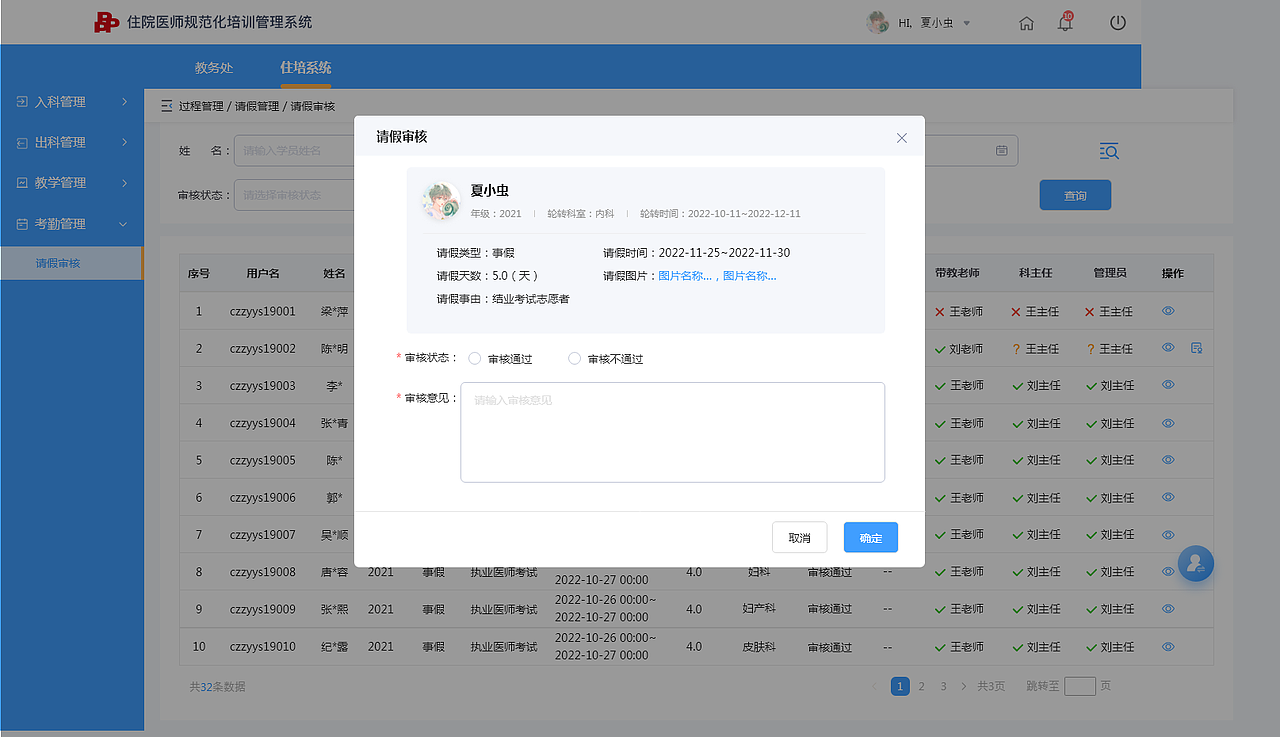Open the first 图片名称 attachment link

pos(685,276)
